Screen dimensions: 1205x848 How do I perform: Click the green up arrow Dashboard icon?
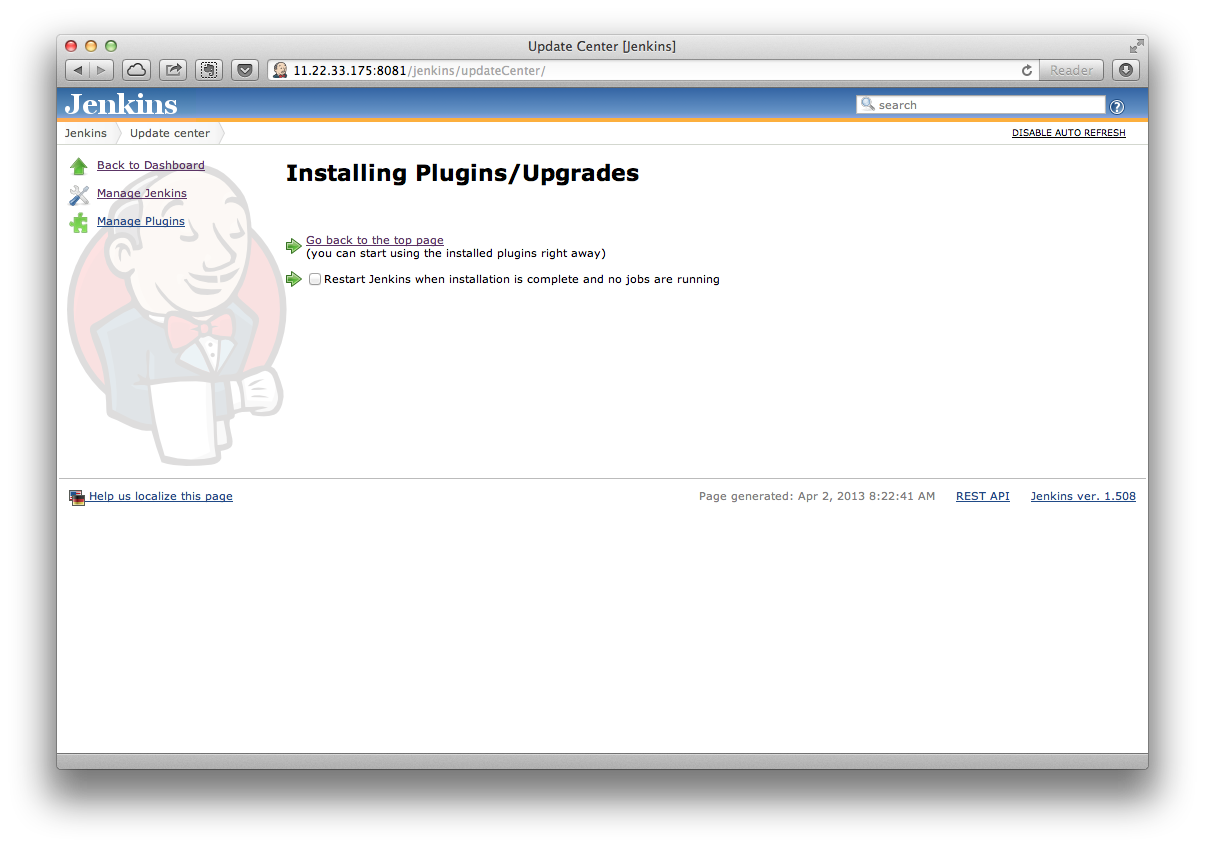tap(79, 166)
